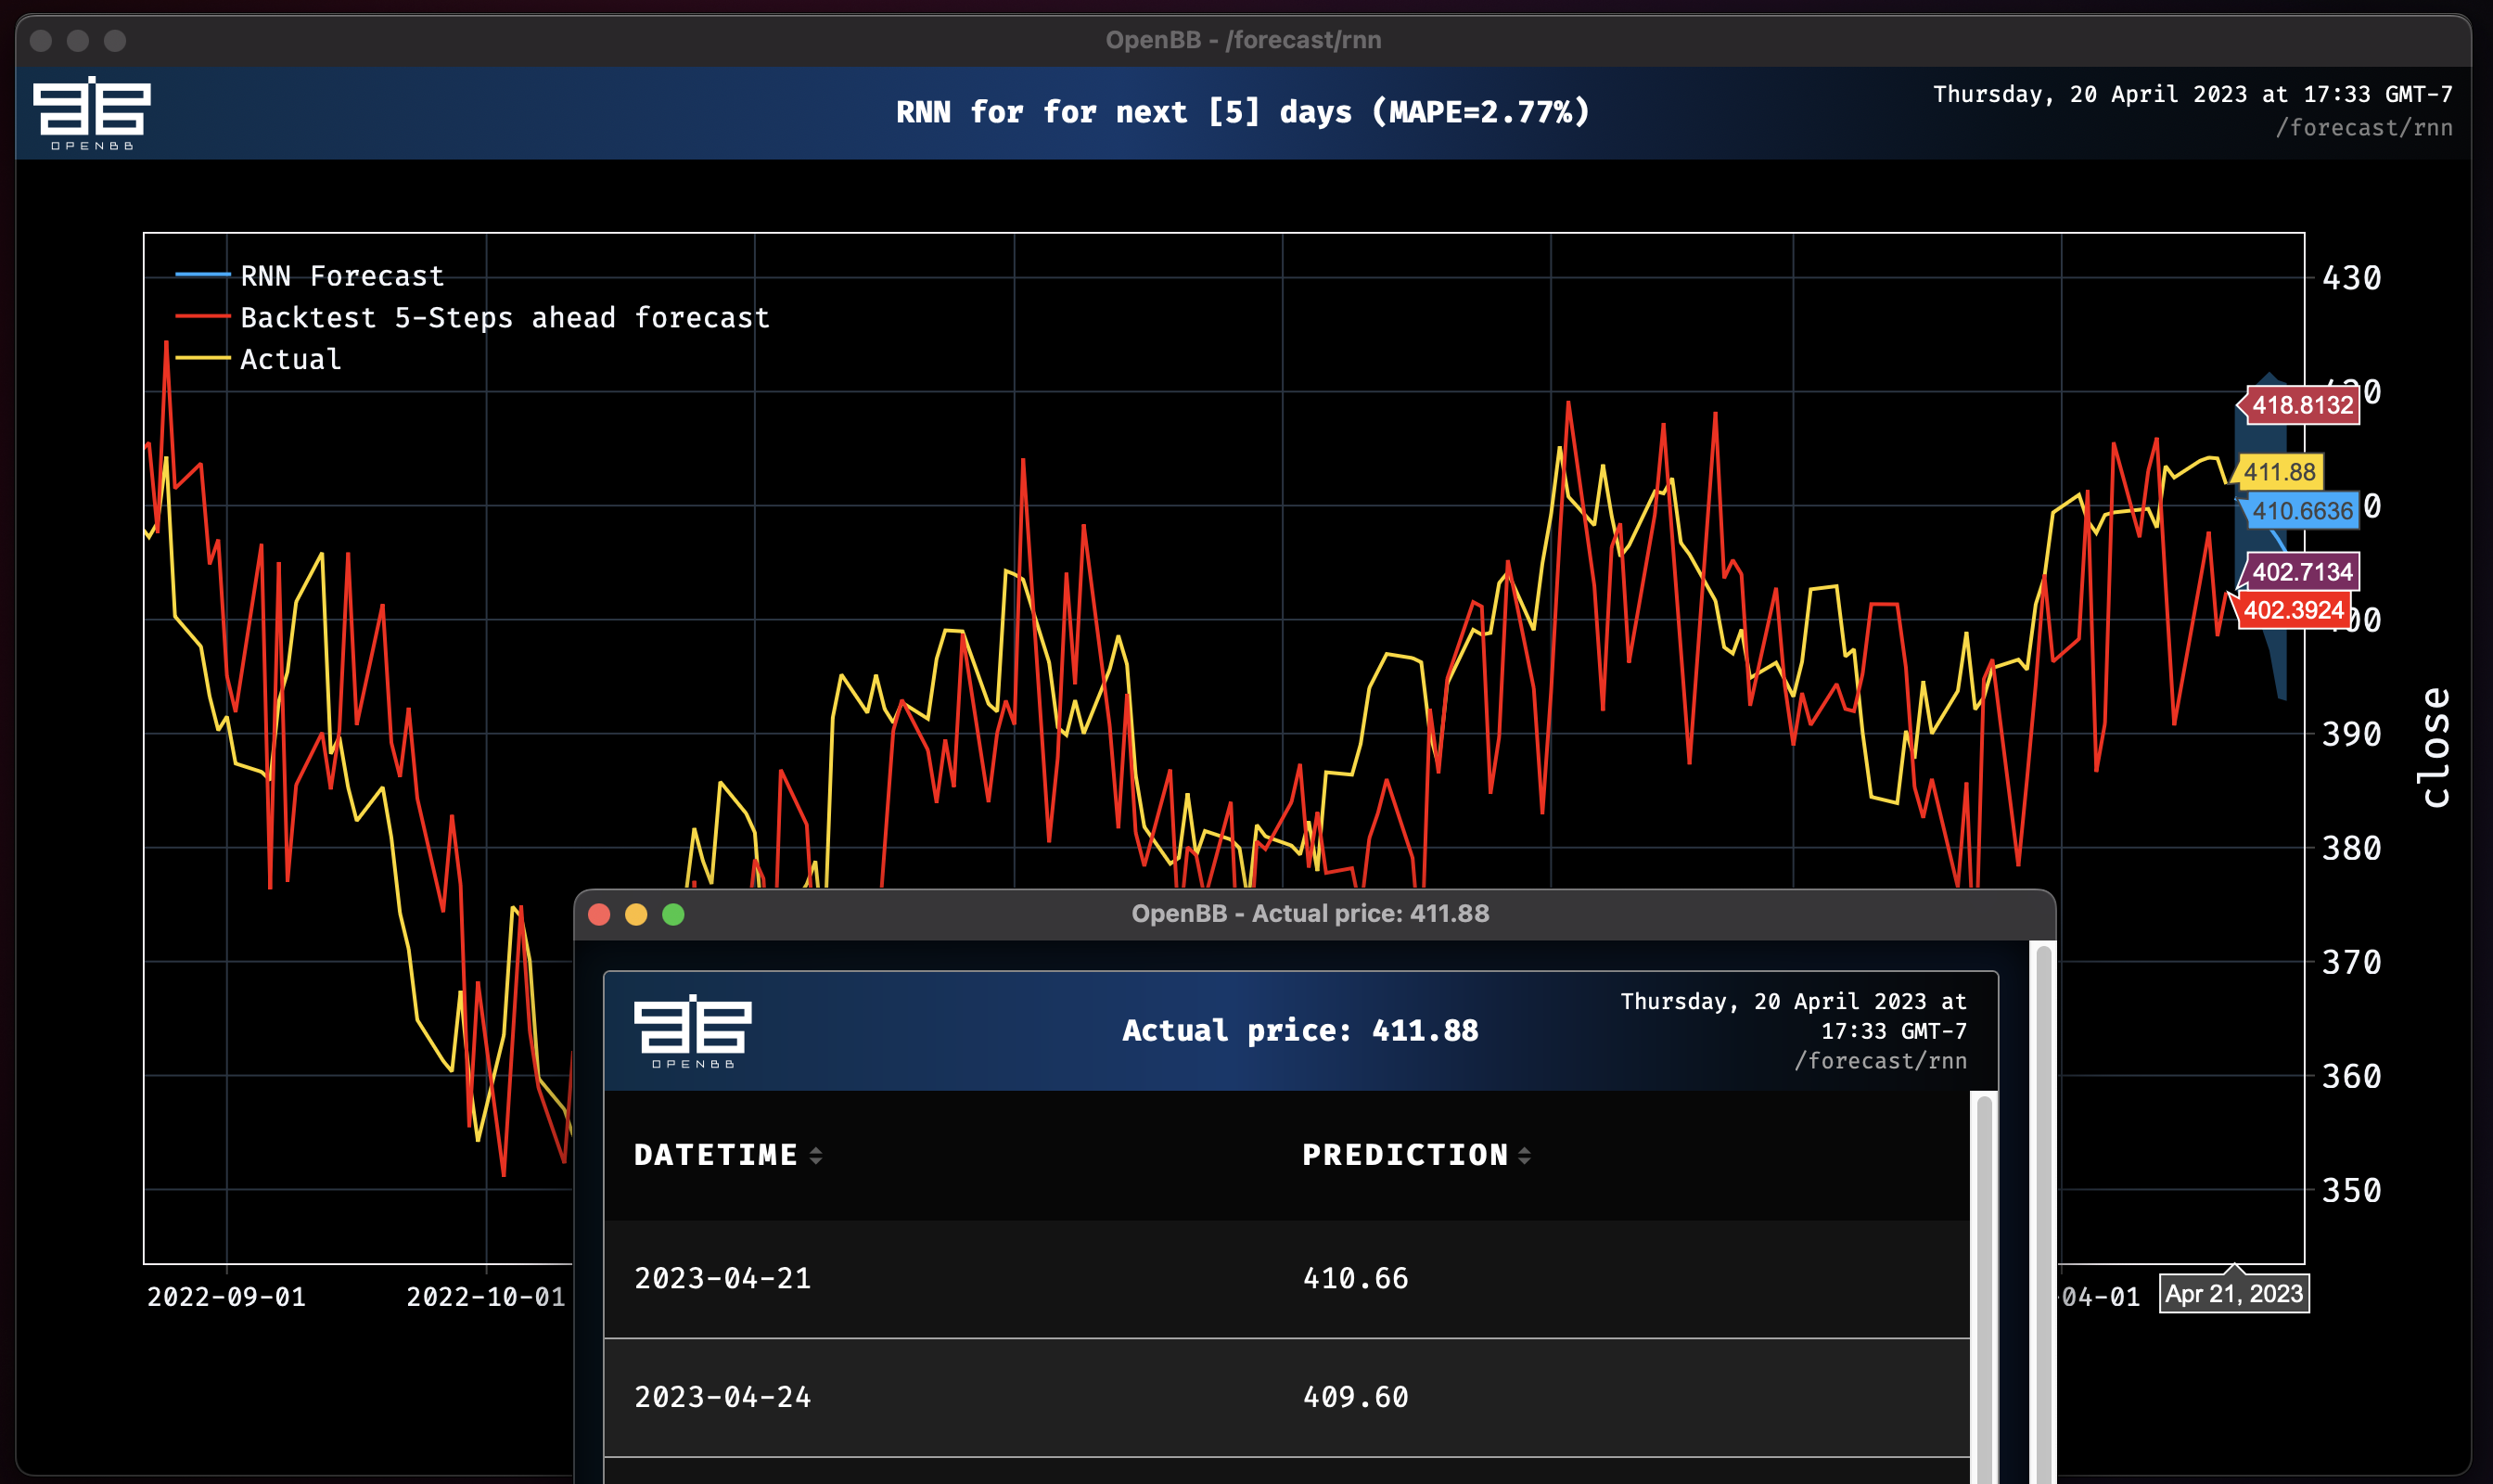Screen dimensions: 2493x1484
Task: Click the Actual price window outer scrollbar
Action: (x=2043, y=1212)
